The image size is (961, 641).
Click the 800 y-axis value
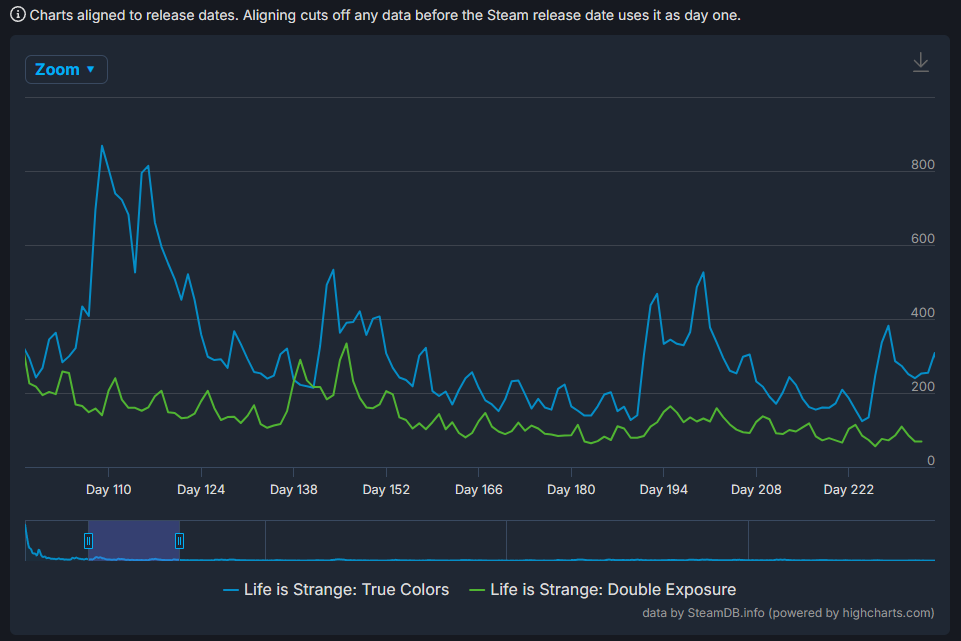point(922,164)
